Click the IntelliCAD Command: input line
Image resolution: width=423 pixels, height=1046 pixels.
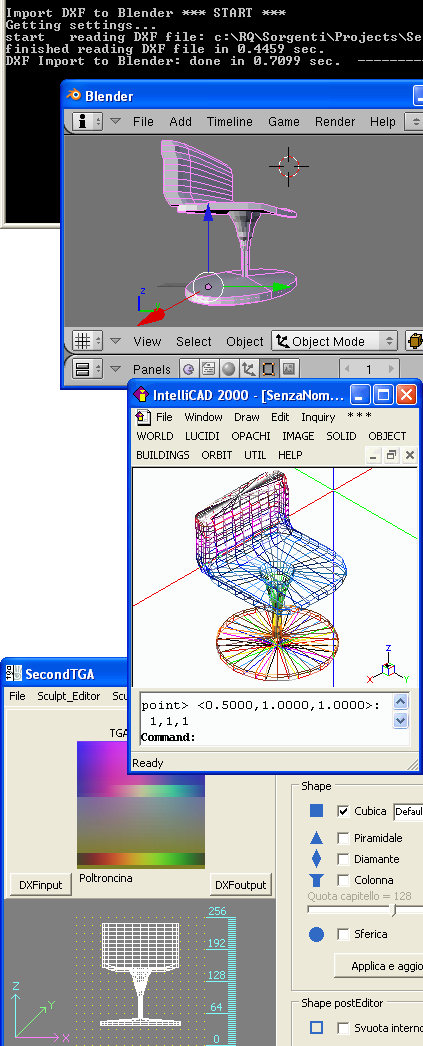pyautogui.click(x=265, y=737)
